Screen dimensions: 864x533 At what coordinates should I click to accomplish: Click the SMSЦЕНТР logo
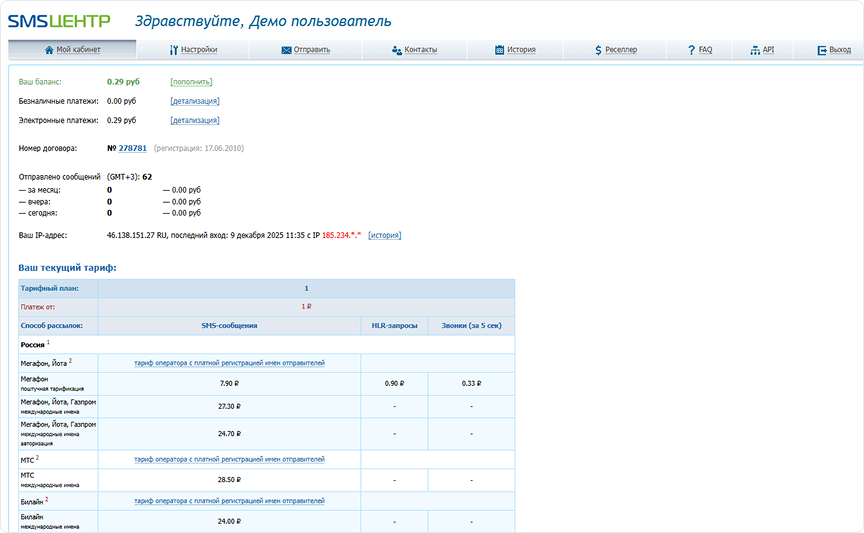pos(59,21)
